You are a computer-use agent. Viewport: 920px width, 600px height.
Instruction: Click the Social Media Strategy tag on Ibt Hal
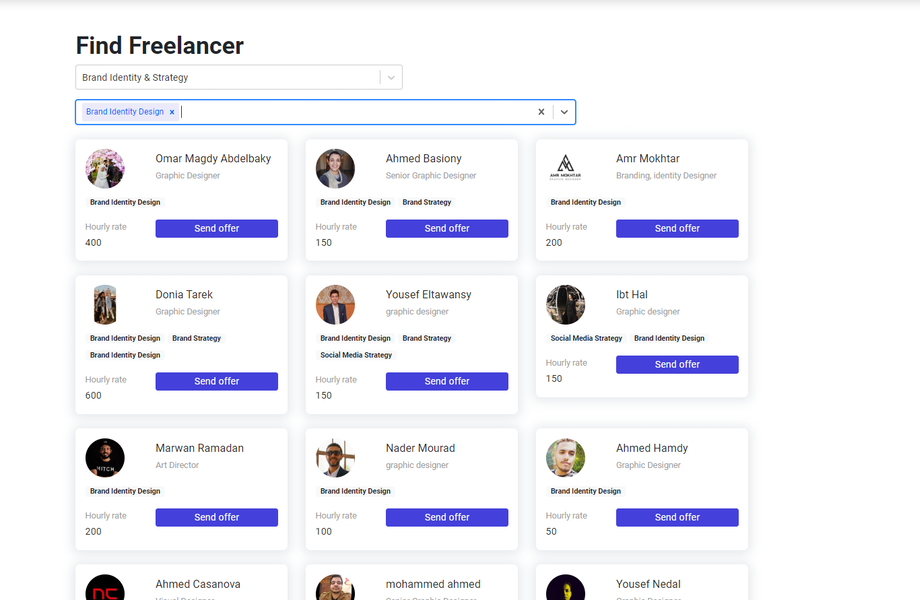click(x=586, y=338)
